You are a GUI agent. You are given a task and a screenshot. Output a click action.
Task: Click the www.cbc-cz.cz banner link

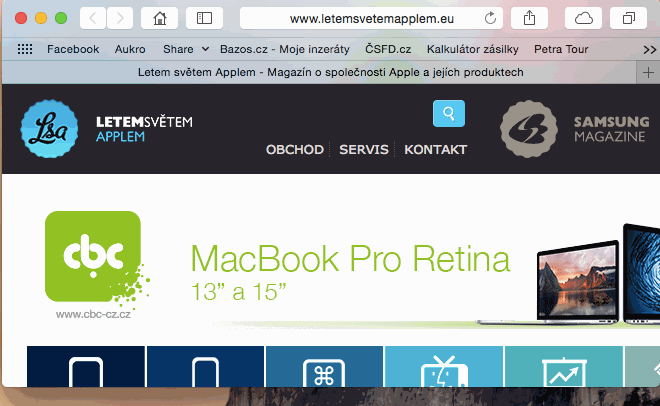93,314
